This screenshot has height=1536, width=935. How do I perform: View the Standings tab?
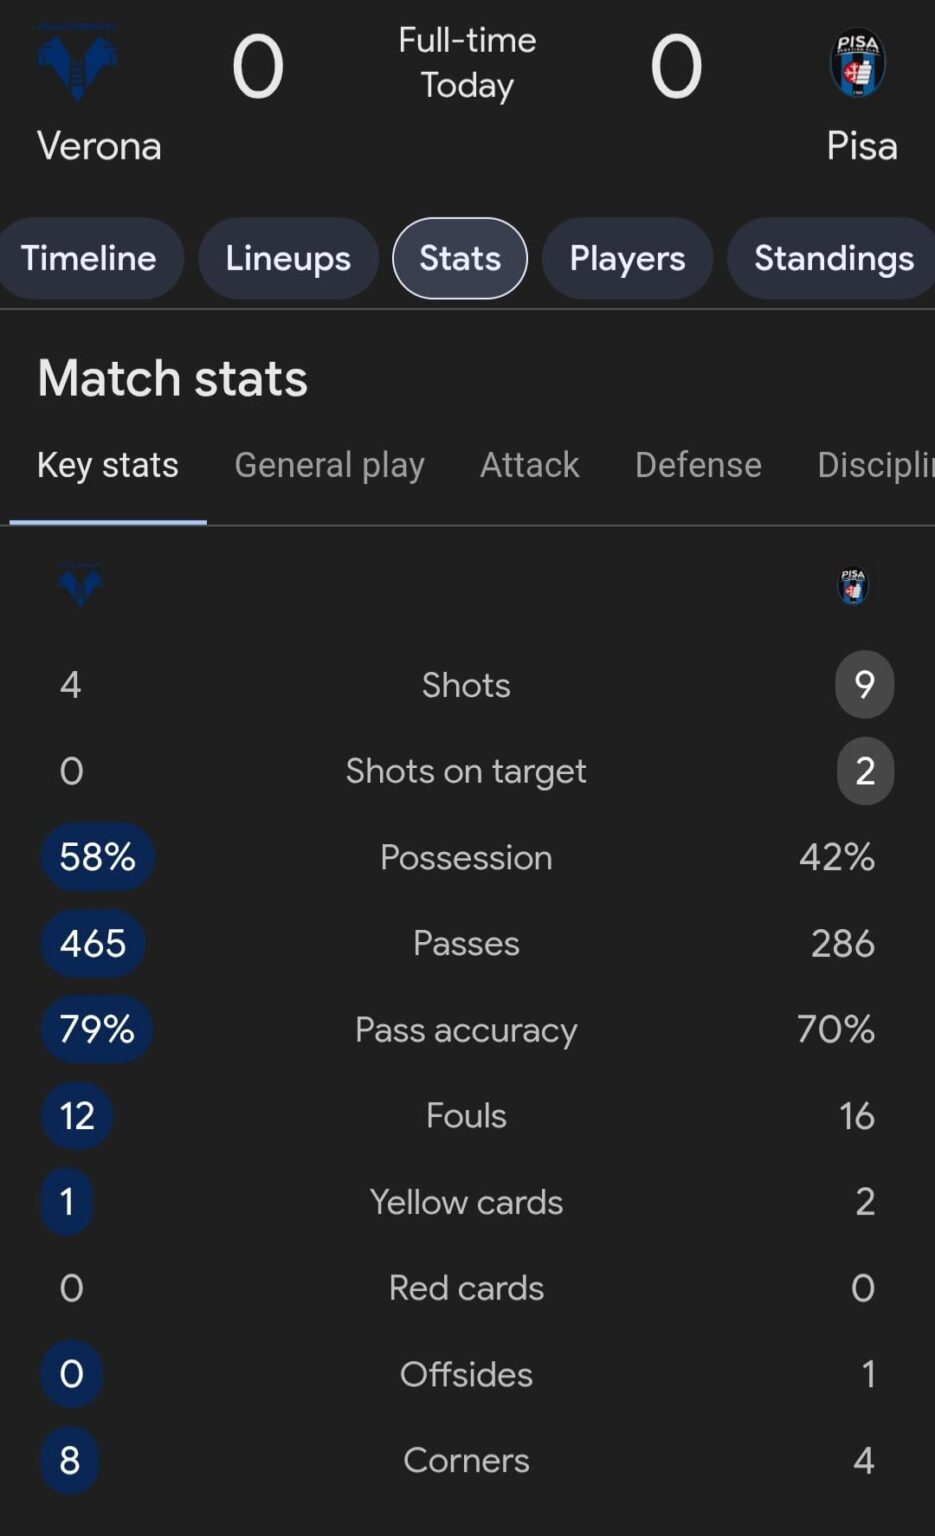coord(830,258)
